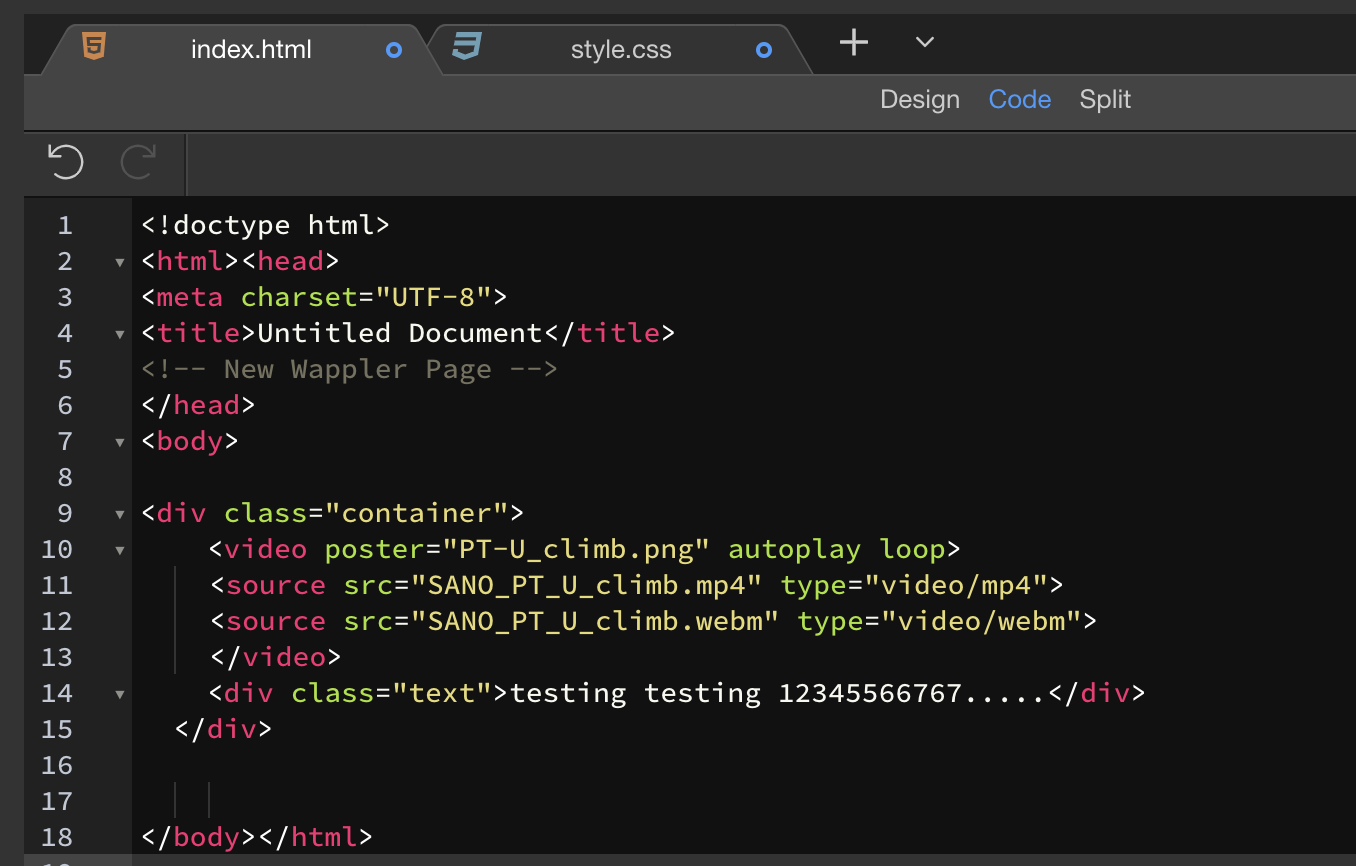Screen dimensions: 1356x866
Task: Open the tab list chevron dropdown
Action: pos(925,42)
